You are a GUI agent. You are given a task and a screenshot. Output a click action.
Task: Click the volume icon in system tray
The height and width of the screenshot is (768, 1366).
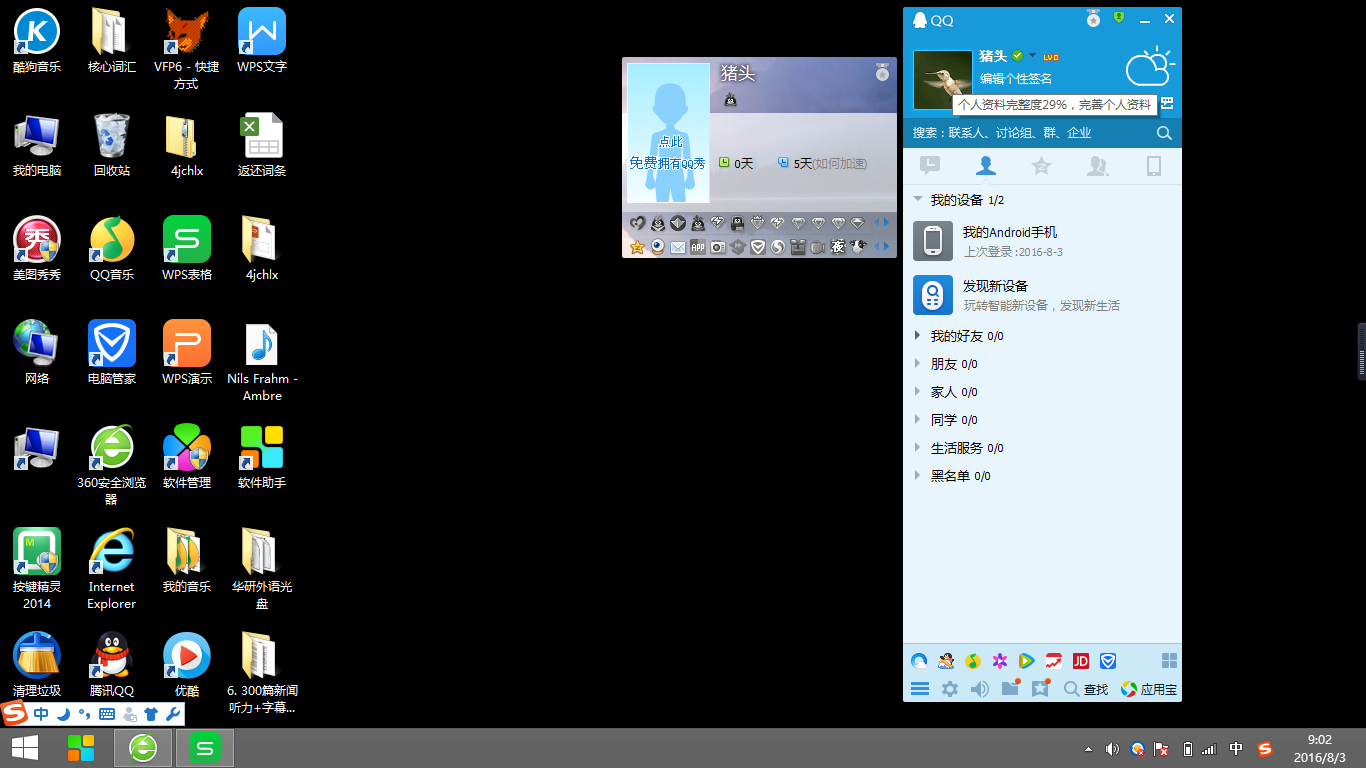point(1112,749)
